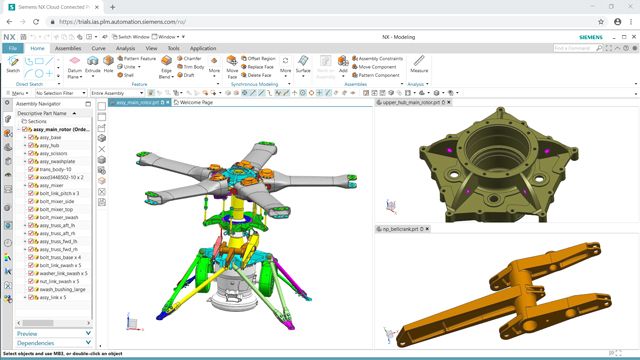Click the Delete Face command
640x360 pixels.
point(256,75)
